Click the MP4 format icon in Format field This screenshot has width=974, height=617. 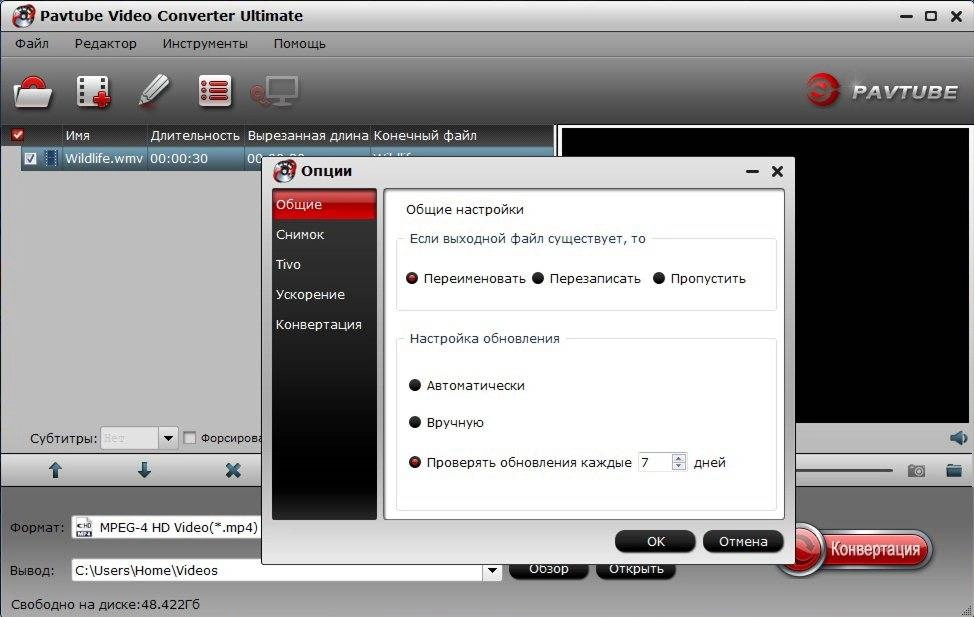(x=84, y=528)
